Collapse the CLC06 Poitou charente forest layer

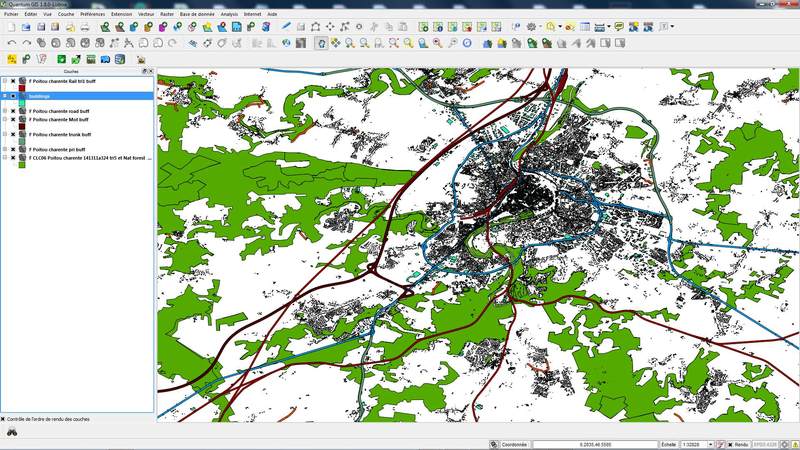point(5,157)
